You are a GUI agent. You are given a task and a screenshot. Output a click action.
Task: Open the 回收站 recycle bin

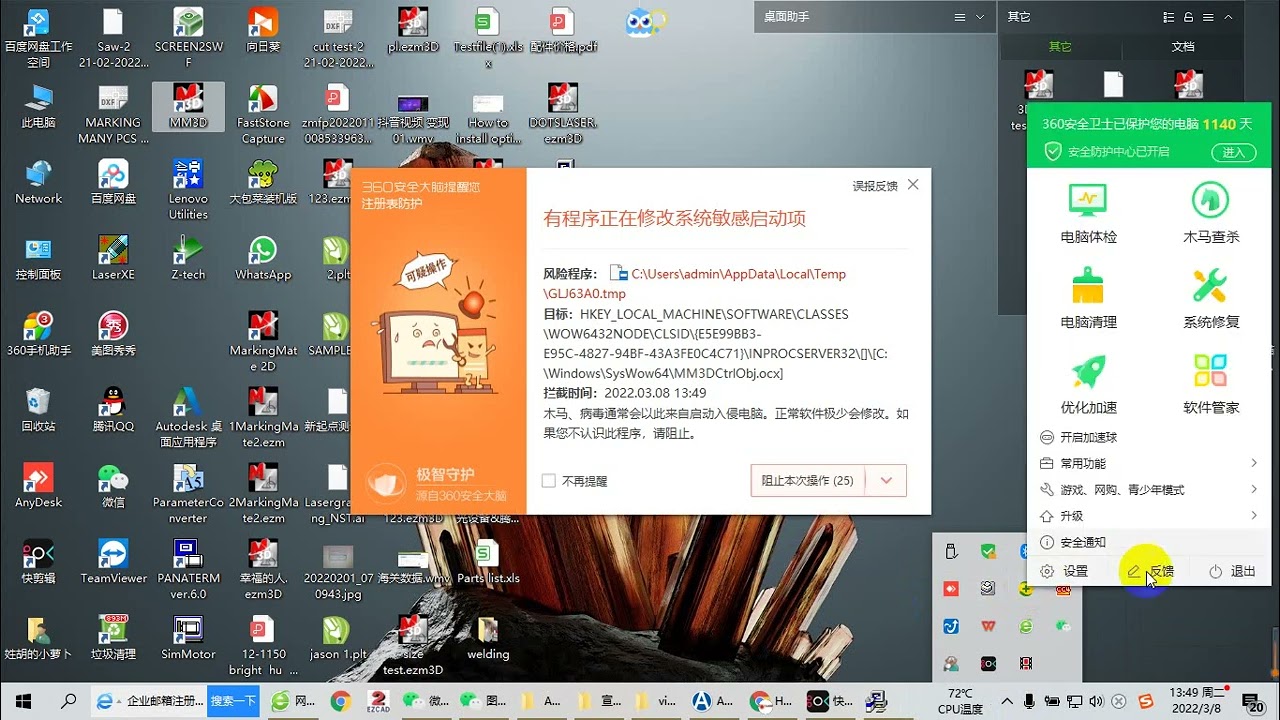pyautogui.click(x=38, y=410)
